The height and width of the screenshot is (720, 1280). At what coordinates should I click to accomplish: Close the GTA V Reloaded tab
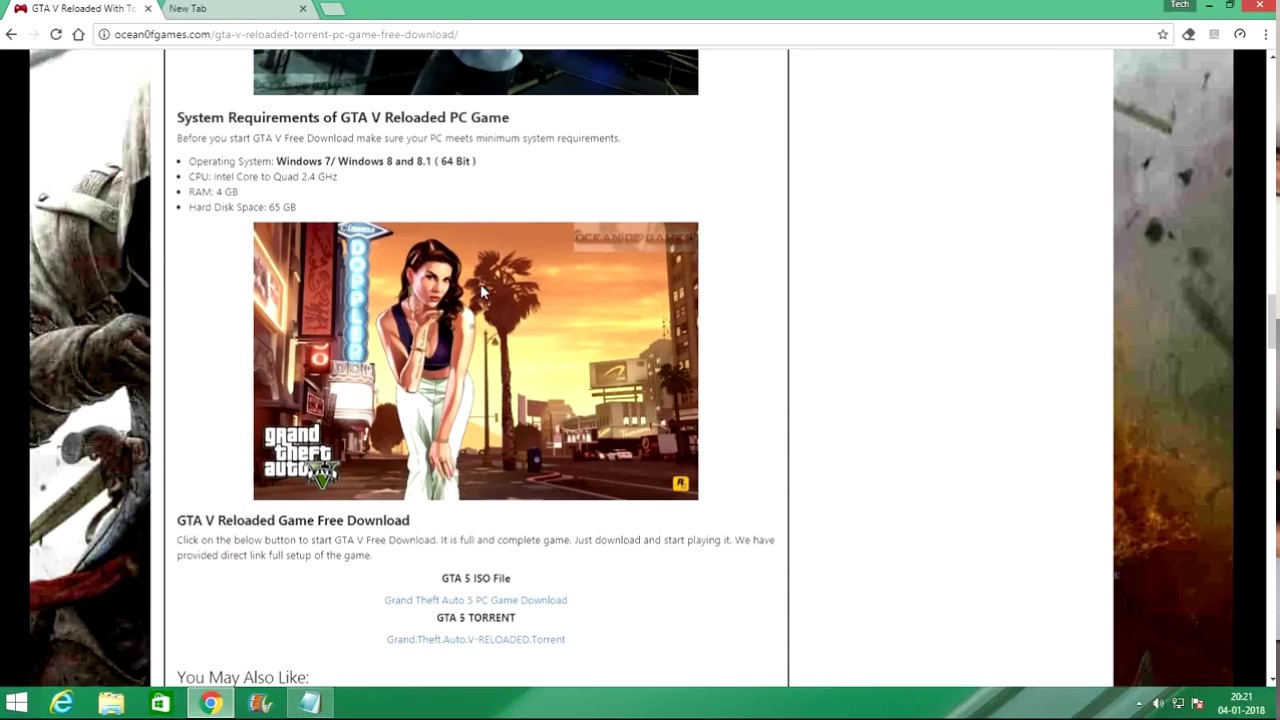[x=148, y=8]
